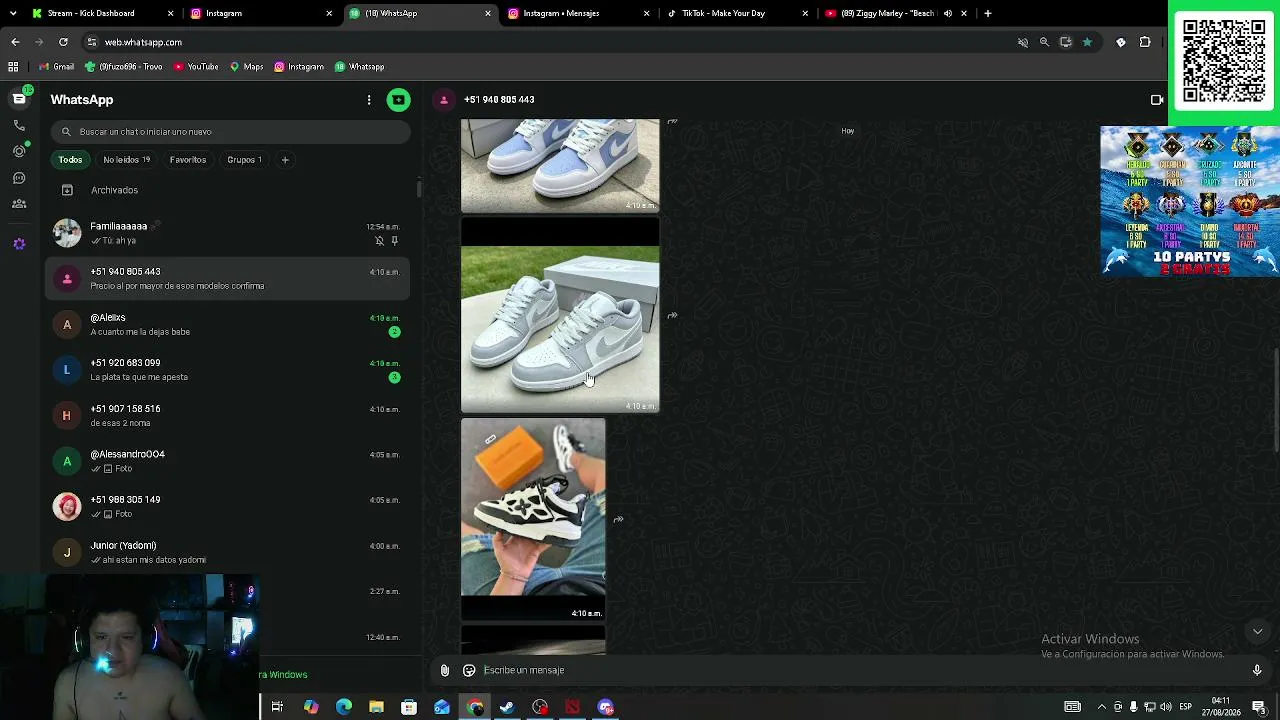Click the purple Meta AI sidebar icon

coord(19,243)
